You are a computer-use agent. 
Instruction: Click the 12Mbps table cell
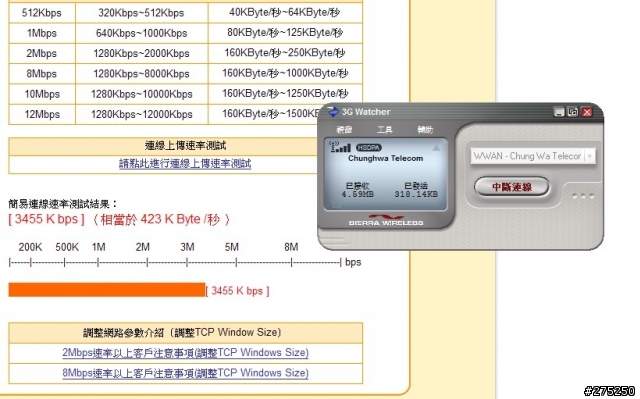(42, 114)
